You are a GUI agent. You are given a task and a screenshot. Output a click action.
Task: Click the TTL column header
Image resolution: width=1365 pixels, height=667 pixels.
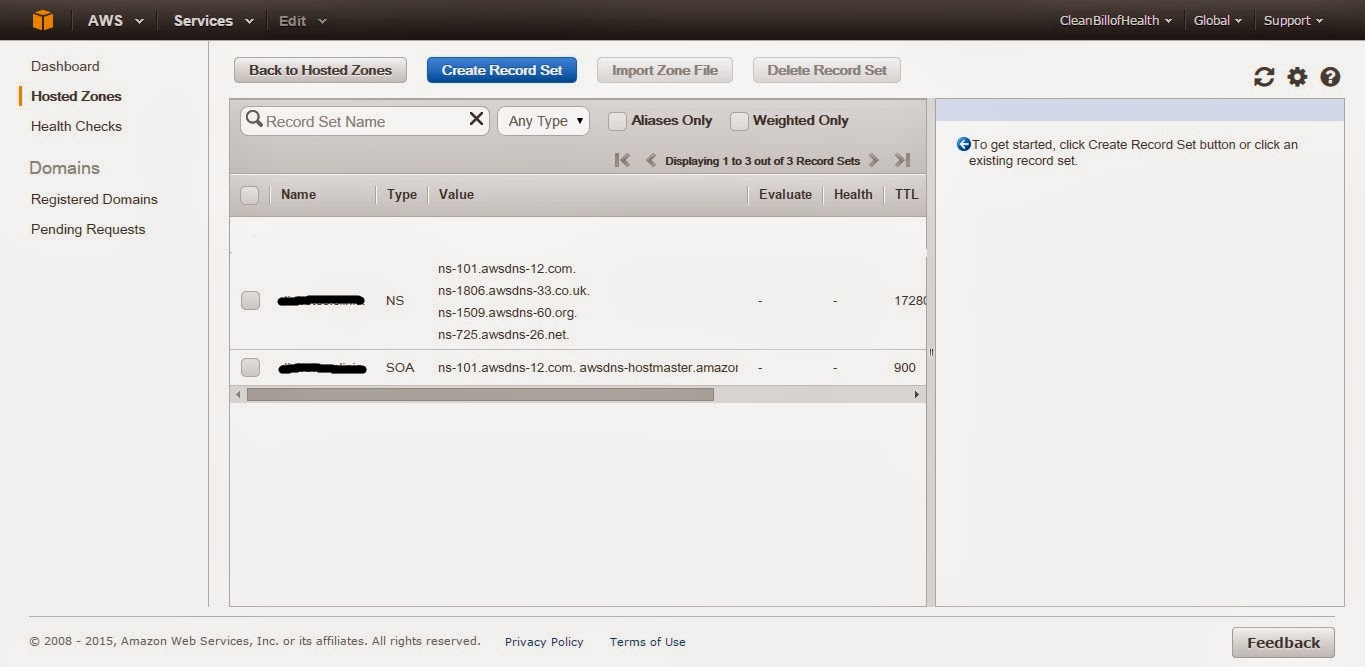(906, 195)
